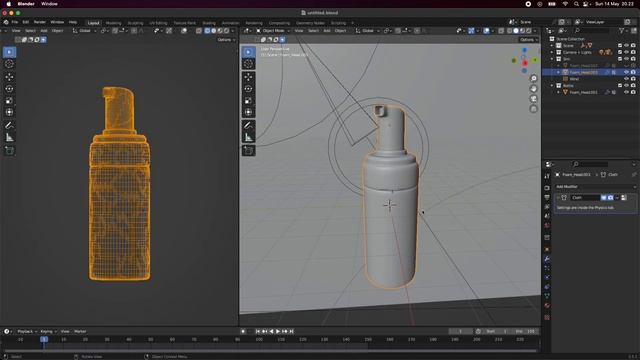Collapse the Bottle collection
The width and height of the screenshot is (640, 360).
(x=552, y=85)
